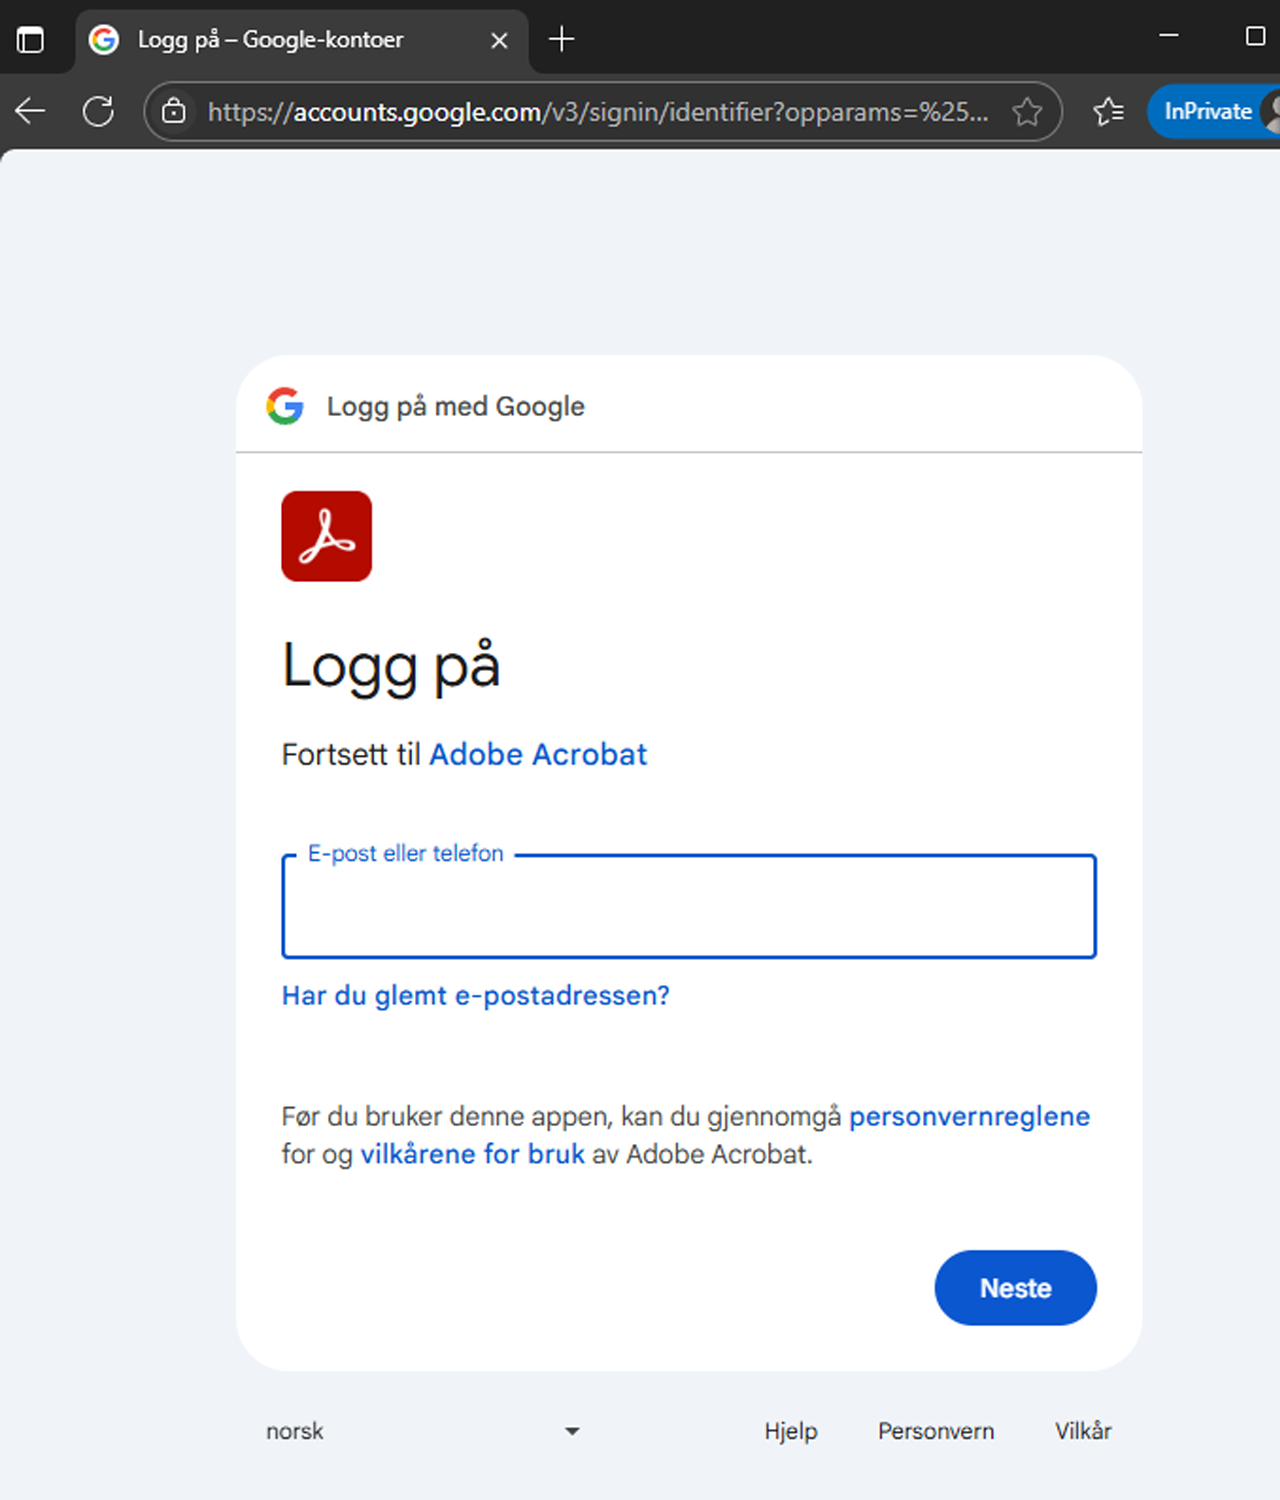Image resolution: width=1280 pixels, height=1500 pixels.
Task: Open the tab actions icon top-left
Action: coord(30,39)
